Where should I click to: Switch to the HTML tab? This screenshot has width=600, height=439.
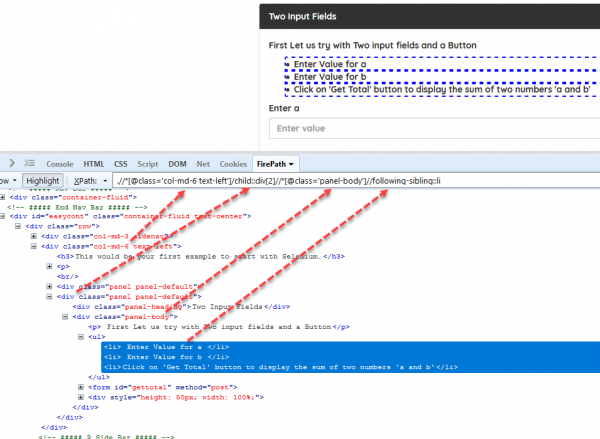tap(94, 164)
